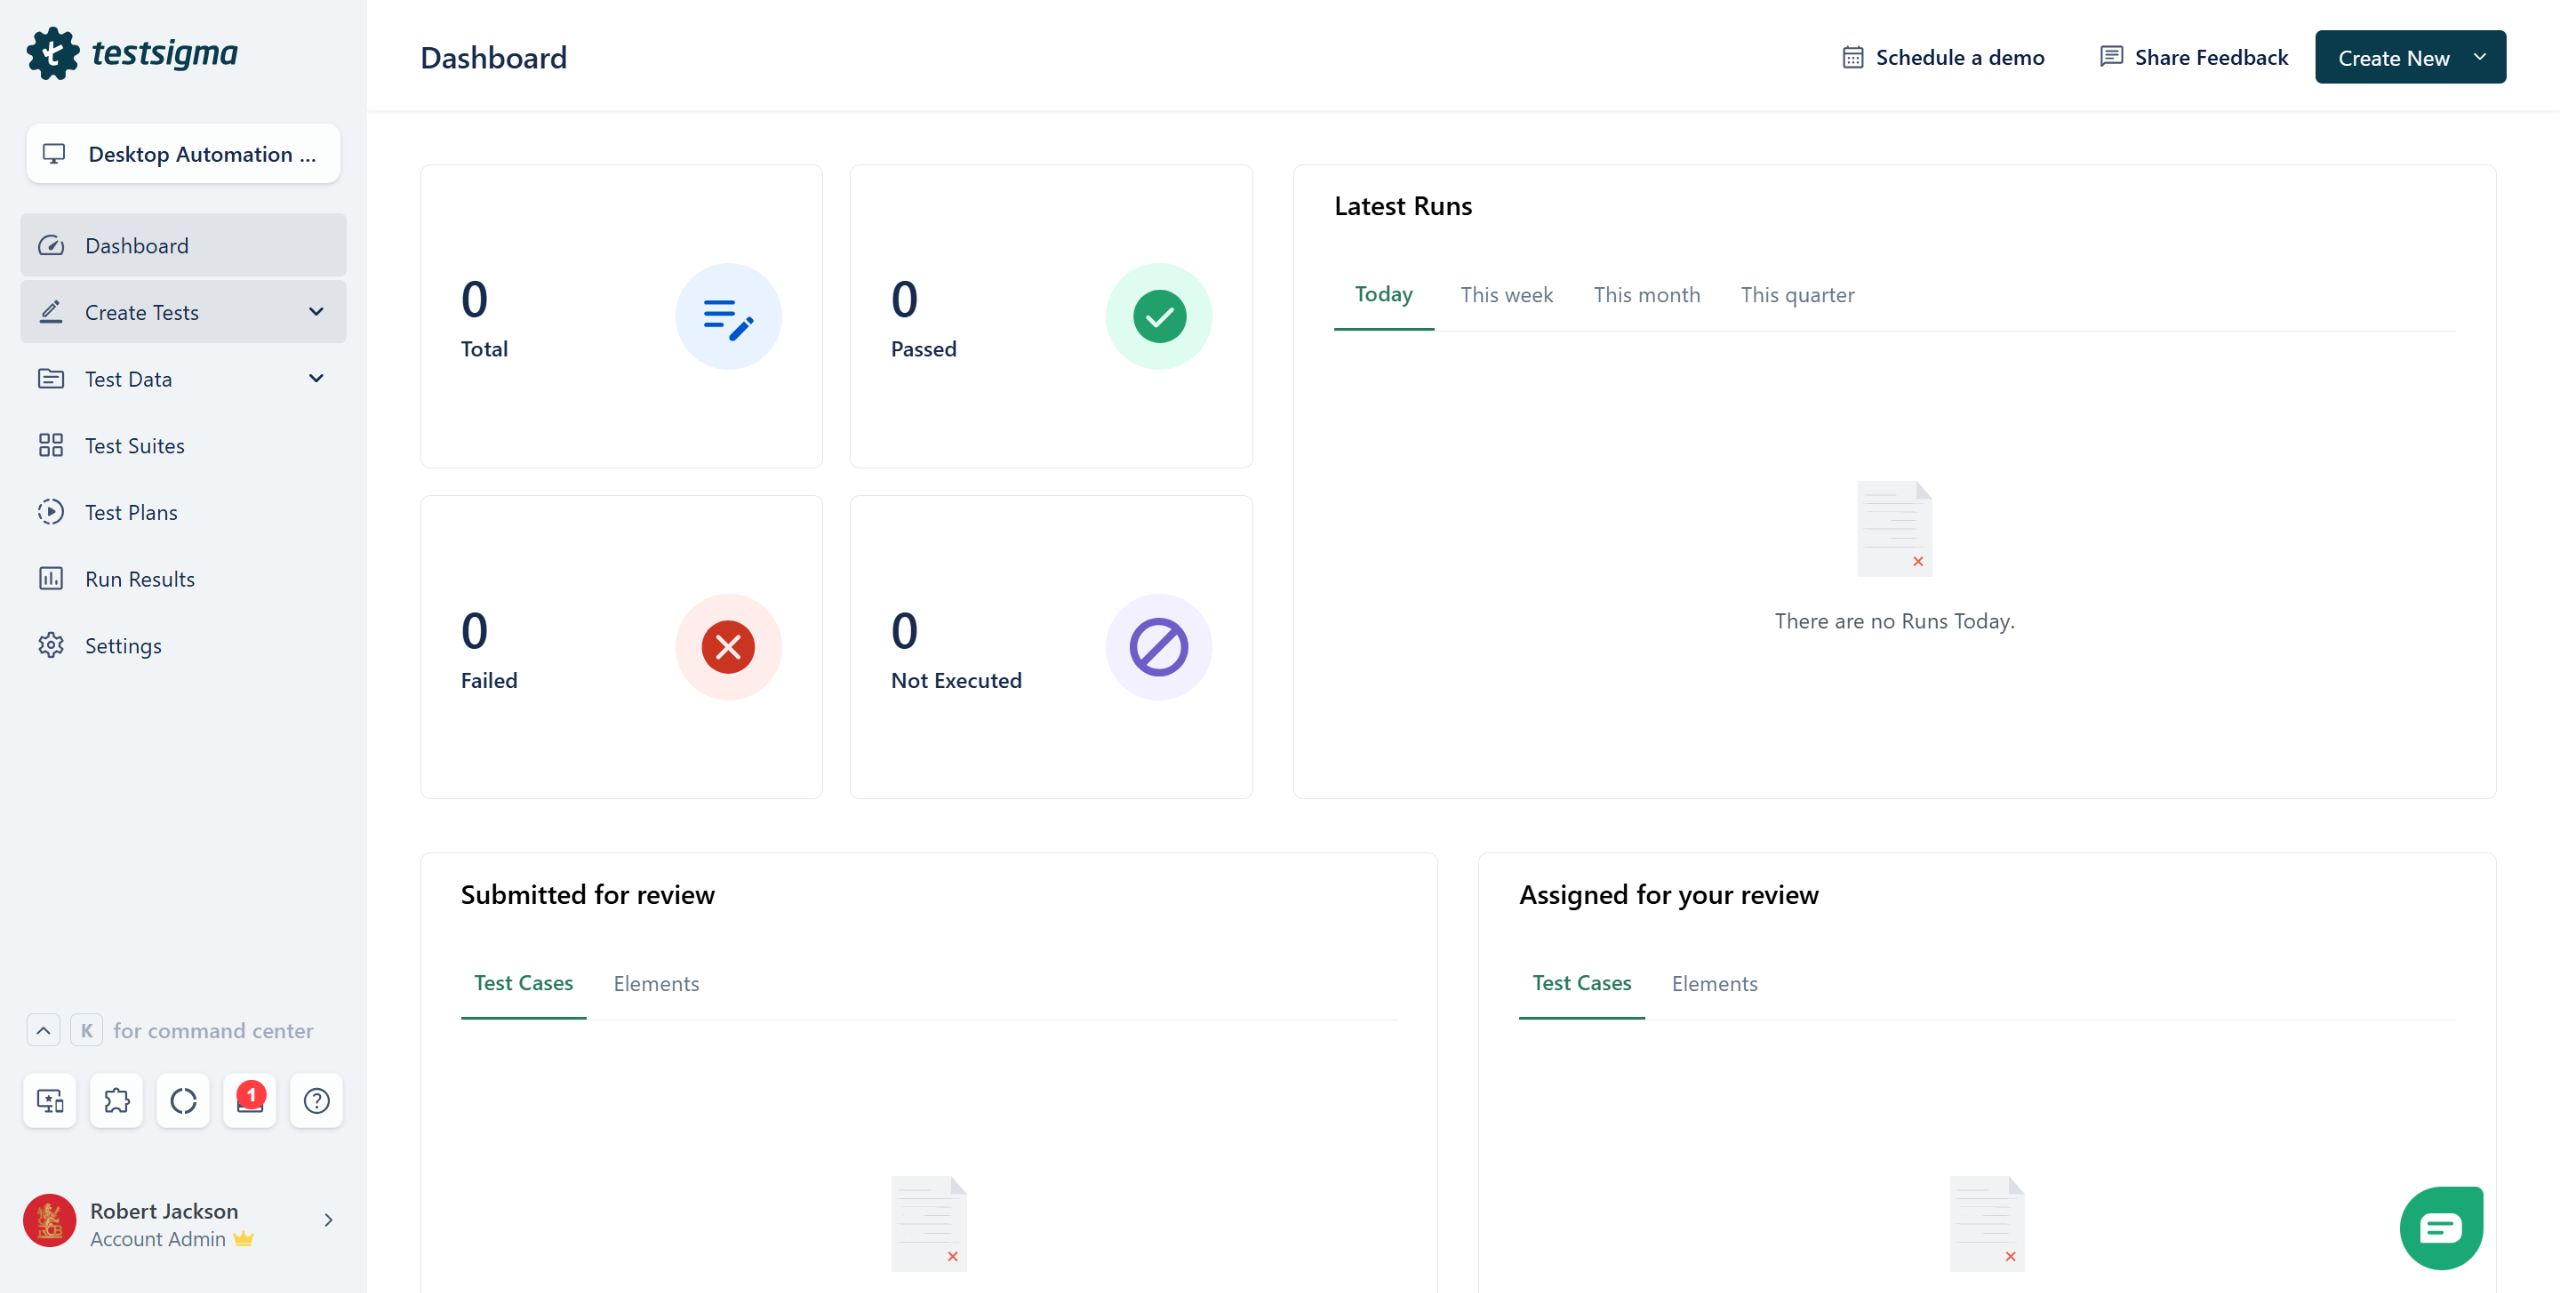
Task: Expand Robert Jackson account menu arrow
Action: [328, 1220]
